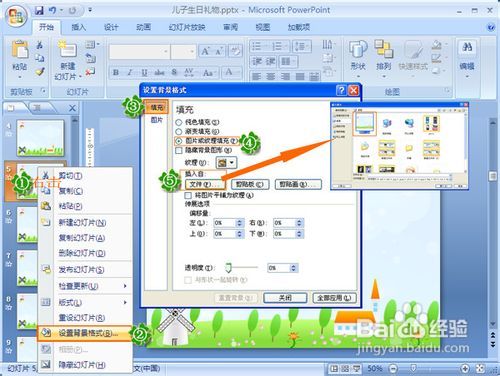Click the Shrink Font icon
500x376 pixels.
tap(219, 51)
